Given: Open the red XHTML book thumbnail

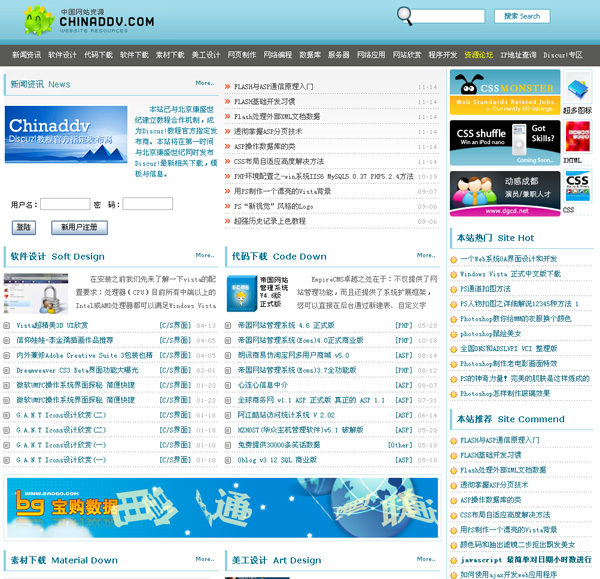Looking at the screenshot, I should click(x=577, y=137).
